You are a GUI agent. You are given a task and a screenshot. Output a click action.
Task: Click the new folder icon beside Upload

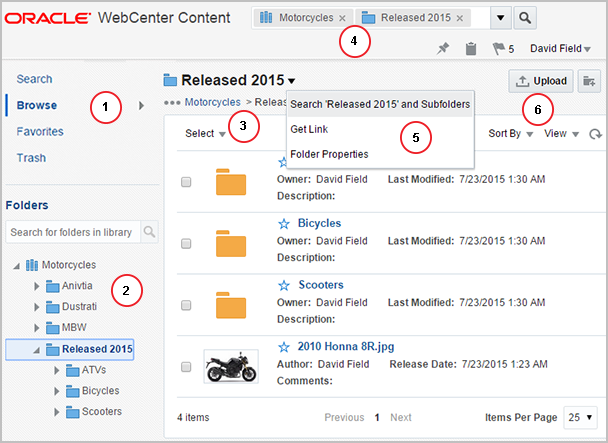[589, 81]
